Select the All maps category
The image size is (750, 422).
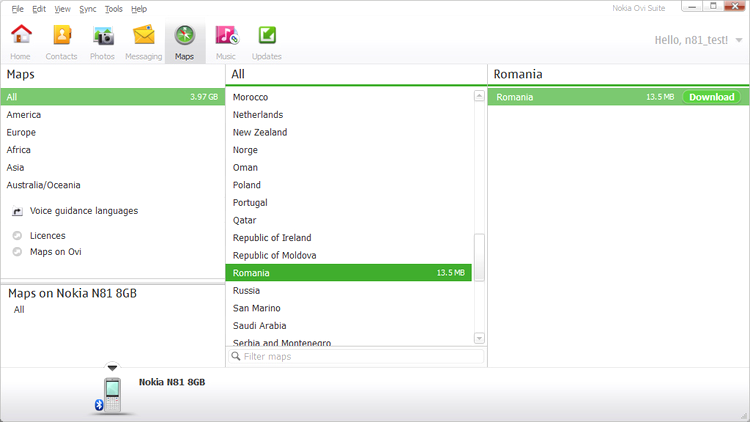[x=113, y=97]
